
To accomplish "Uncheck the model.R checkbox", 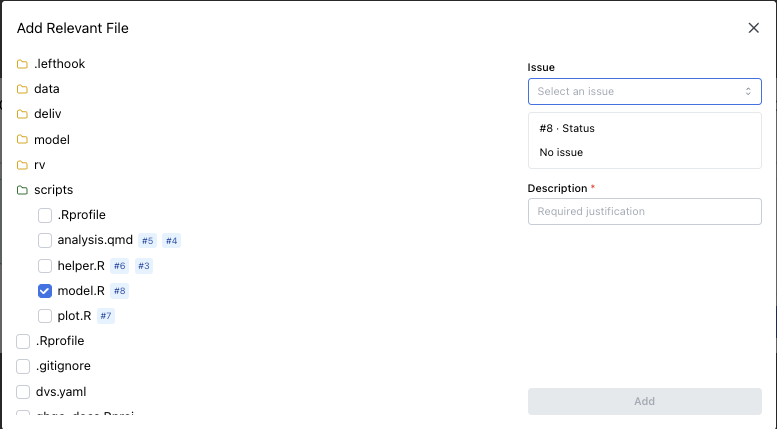I will coord(45,291).
